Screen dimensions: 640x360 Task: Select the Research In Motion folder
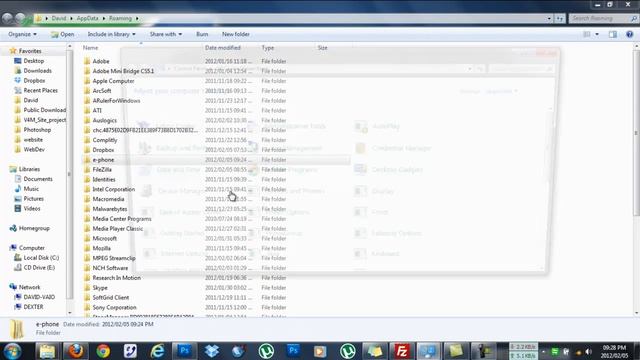point(116,278)
